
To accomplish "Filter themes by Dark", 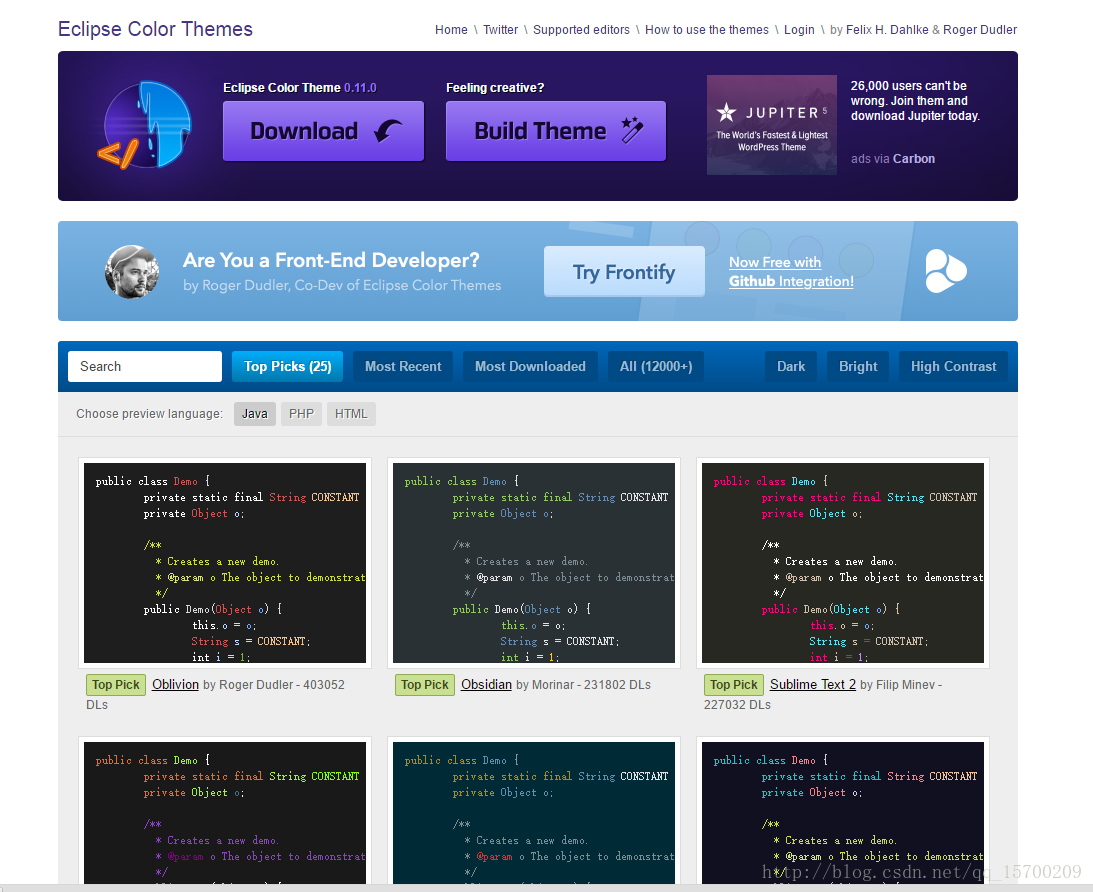I will pyautogui.click(x=790, y=367).
